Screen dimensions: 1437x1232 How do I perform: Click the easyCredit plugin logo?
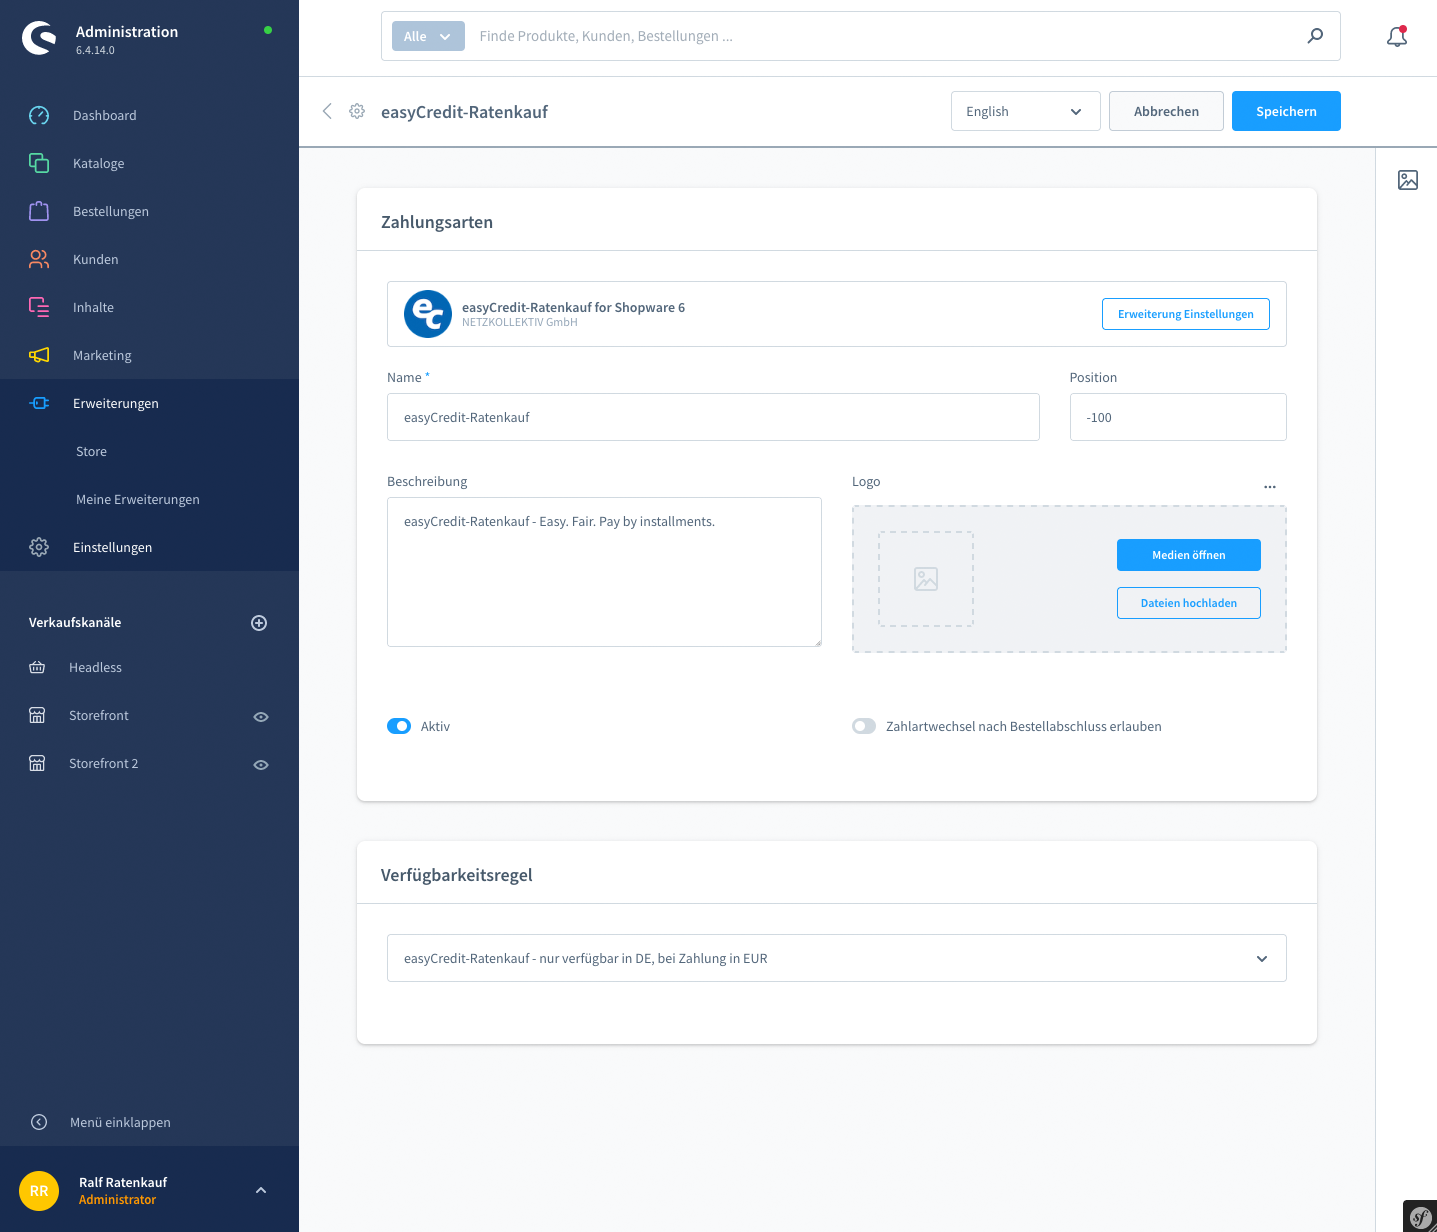point(428,314)
